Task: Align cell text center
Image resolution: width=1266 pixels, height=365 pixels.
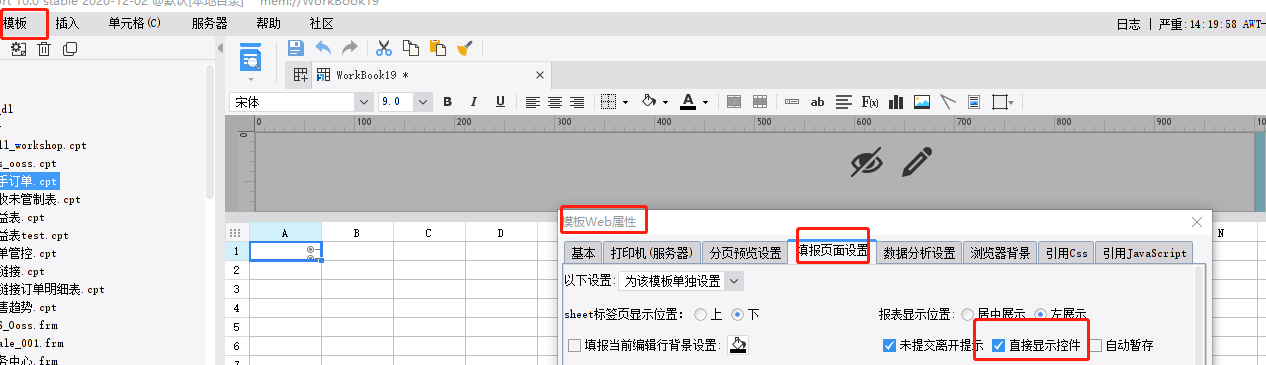Action: 556,102
